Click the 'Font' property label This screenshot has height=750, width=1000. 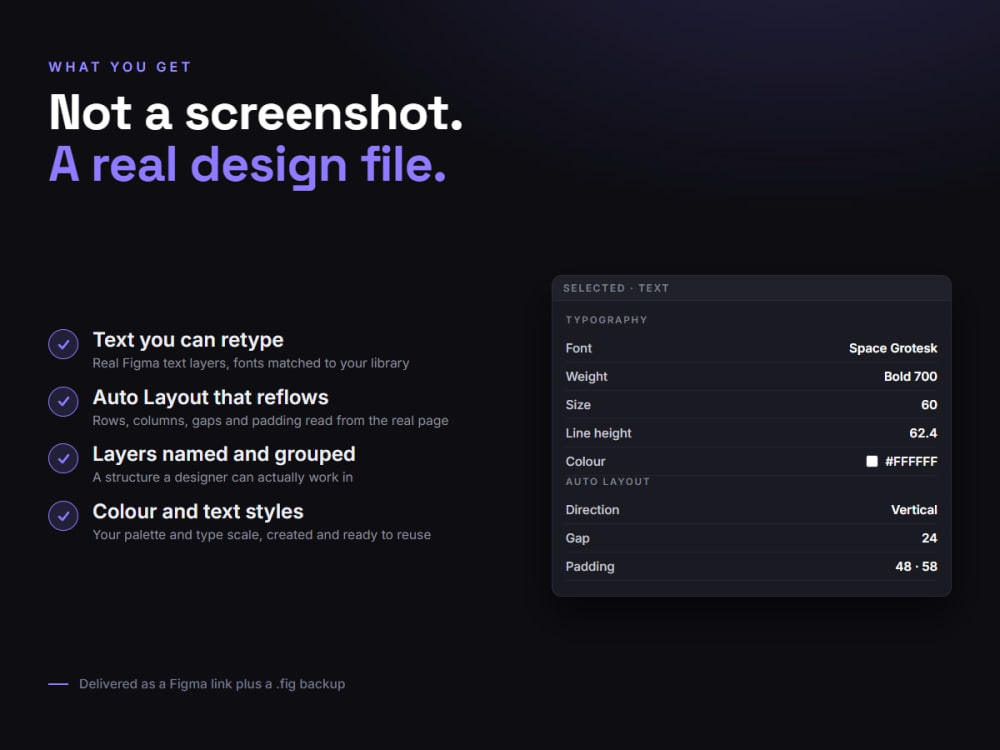click(x=578, y=348)
